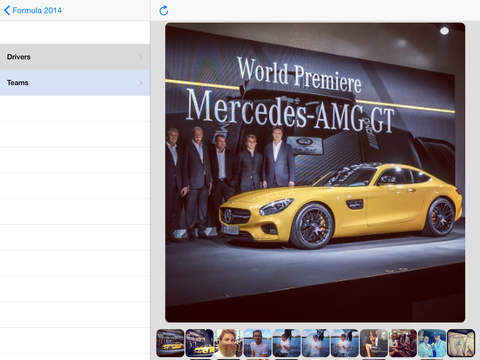Select last thumbnail with beige image
The width and height of the screenshot is (480, 360).
tap(461, 343)
